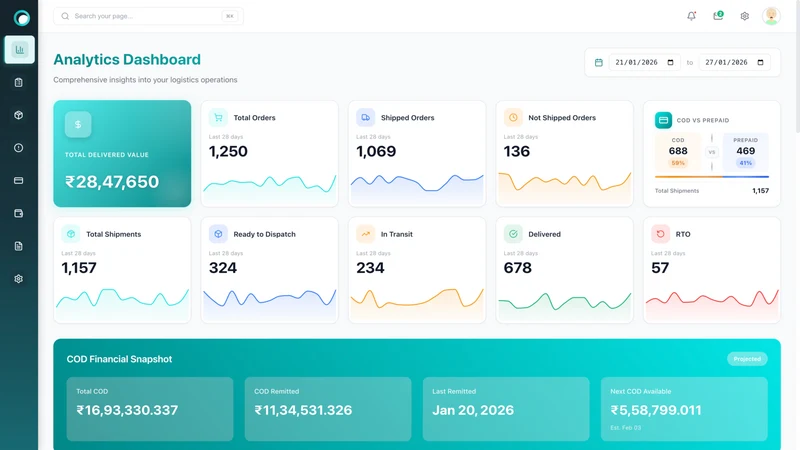Viewport: 800px width, 450px height.
Task: Click the Projected badge
Action: click(747, 359)
